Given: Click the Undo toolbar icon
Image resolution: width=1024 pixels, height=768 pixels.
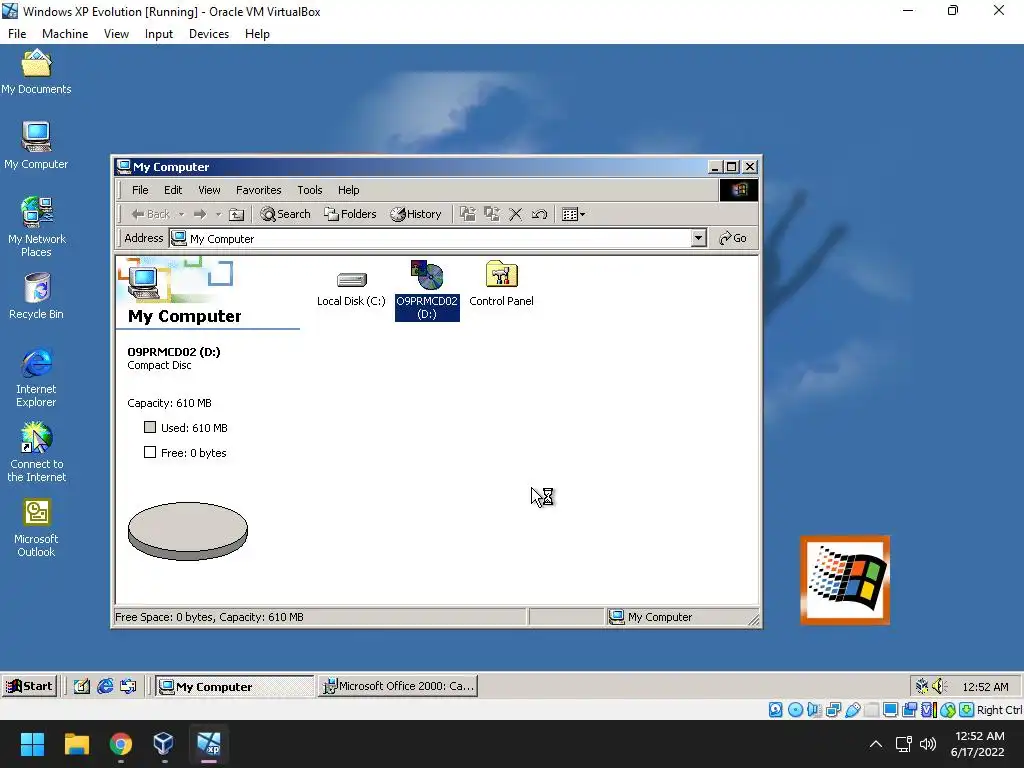Looking at the screenshot, I should click(x=539, y=214).
